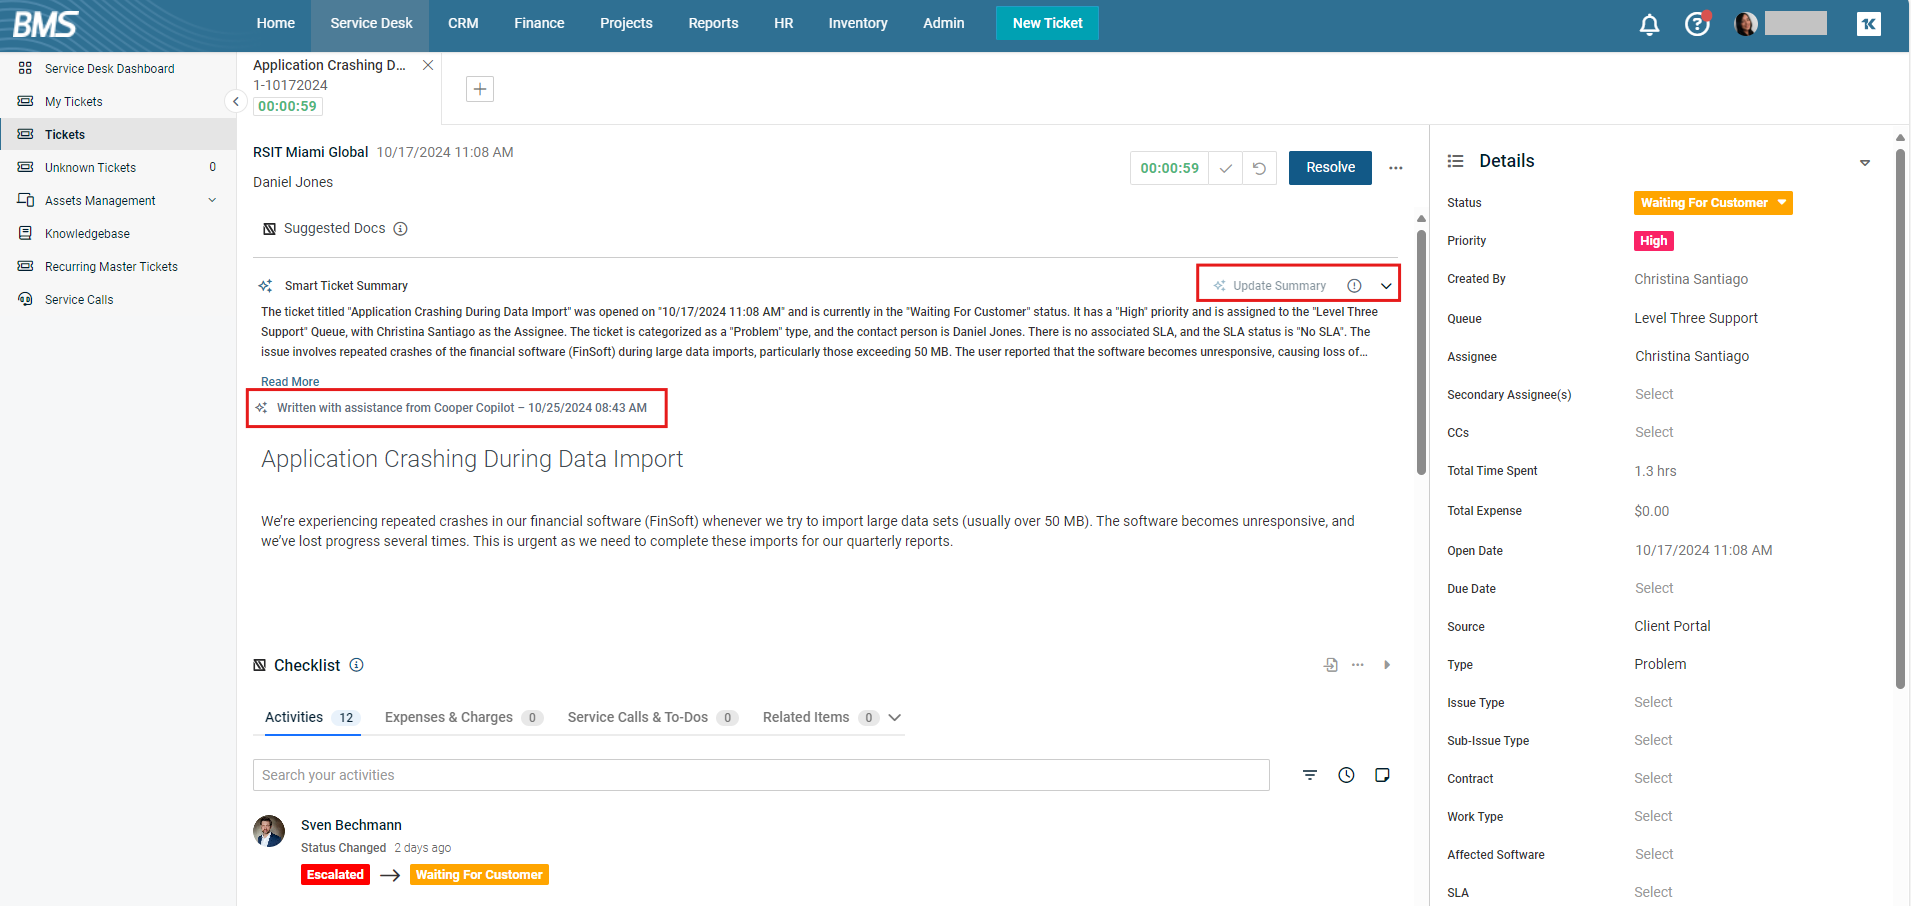This screenshot has height=906, width=1911.
Task: Click Read More link in summary
Action: (290, 382)
